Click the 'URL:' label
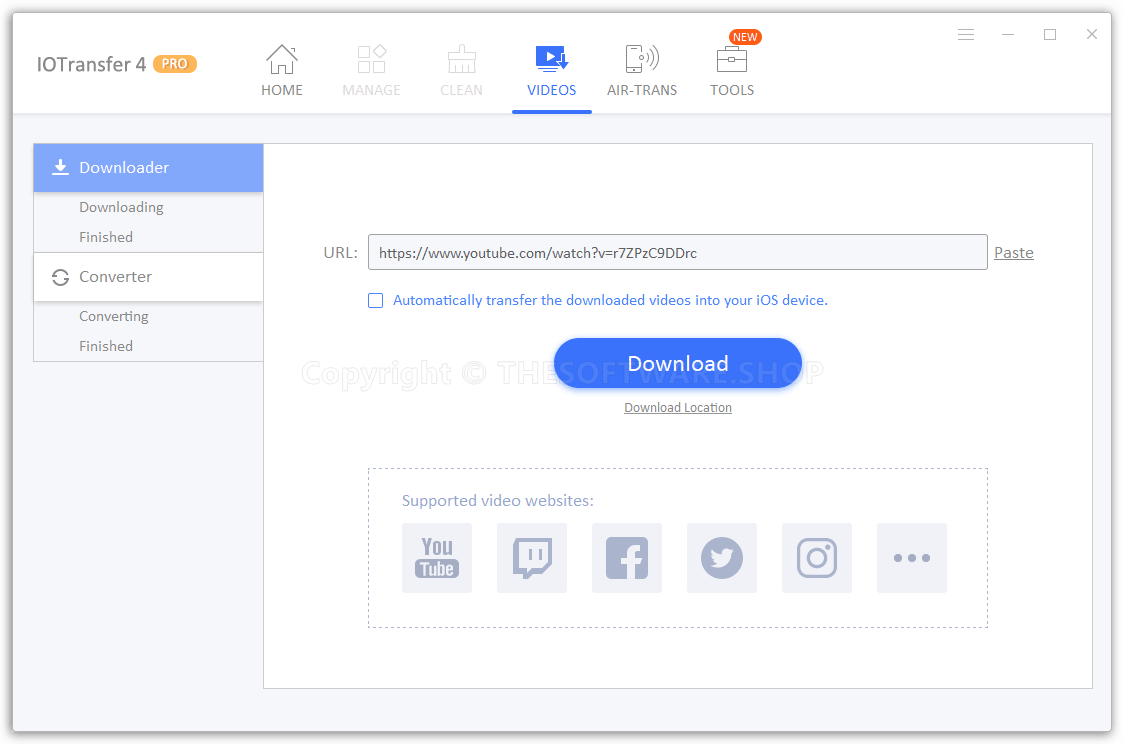This screenshot has height=744, width=1124. (340, 252)
